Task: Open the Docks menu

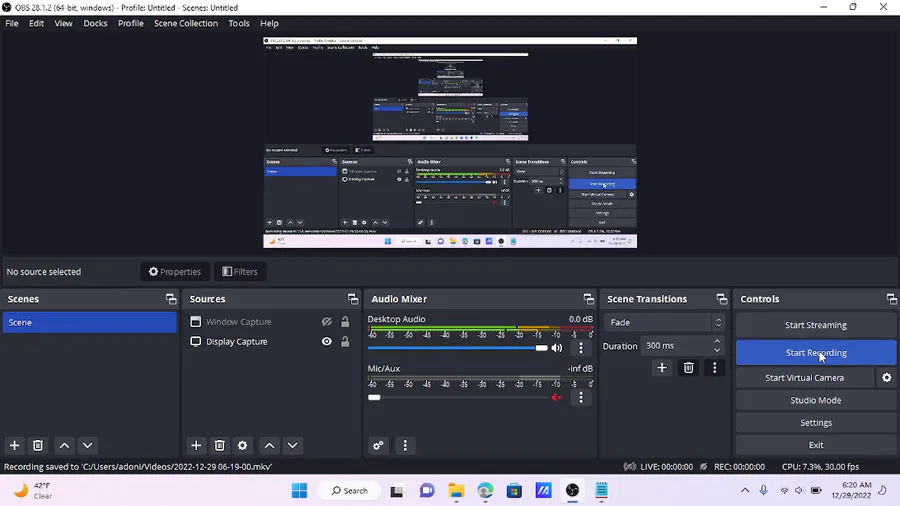Action: (x=95, y=24)
